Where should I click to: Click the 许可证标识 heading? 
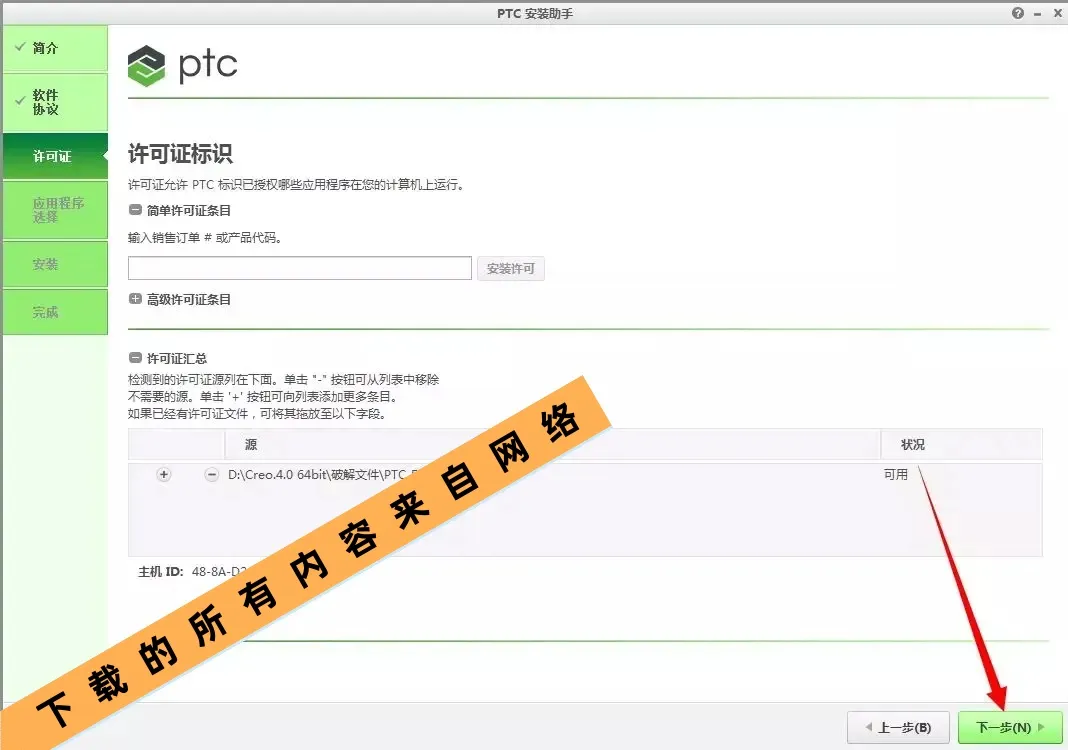(x=181, y=153)
